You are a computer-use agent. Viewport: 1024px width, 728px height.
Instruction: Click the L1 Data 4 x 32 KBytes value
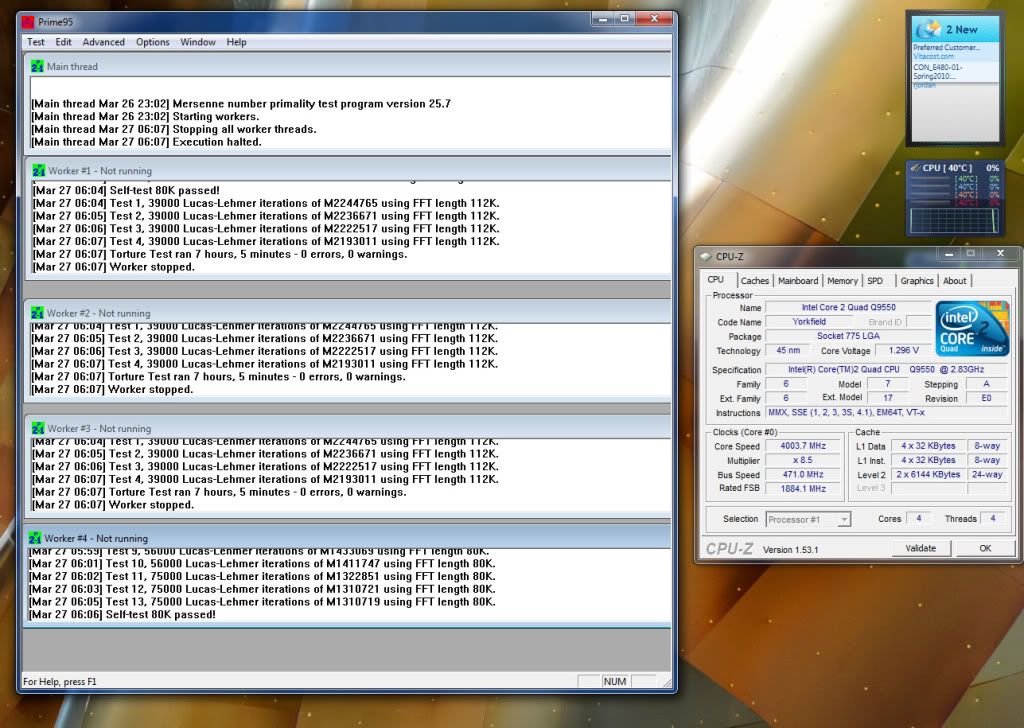[928, 446]
